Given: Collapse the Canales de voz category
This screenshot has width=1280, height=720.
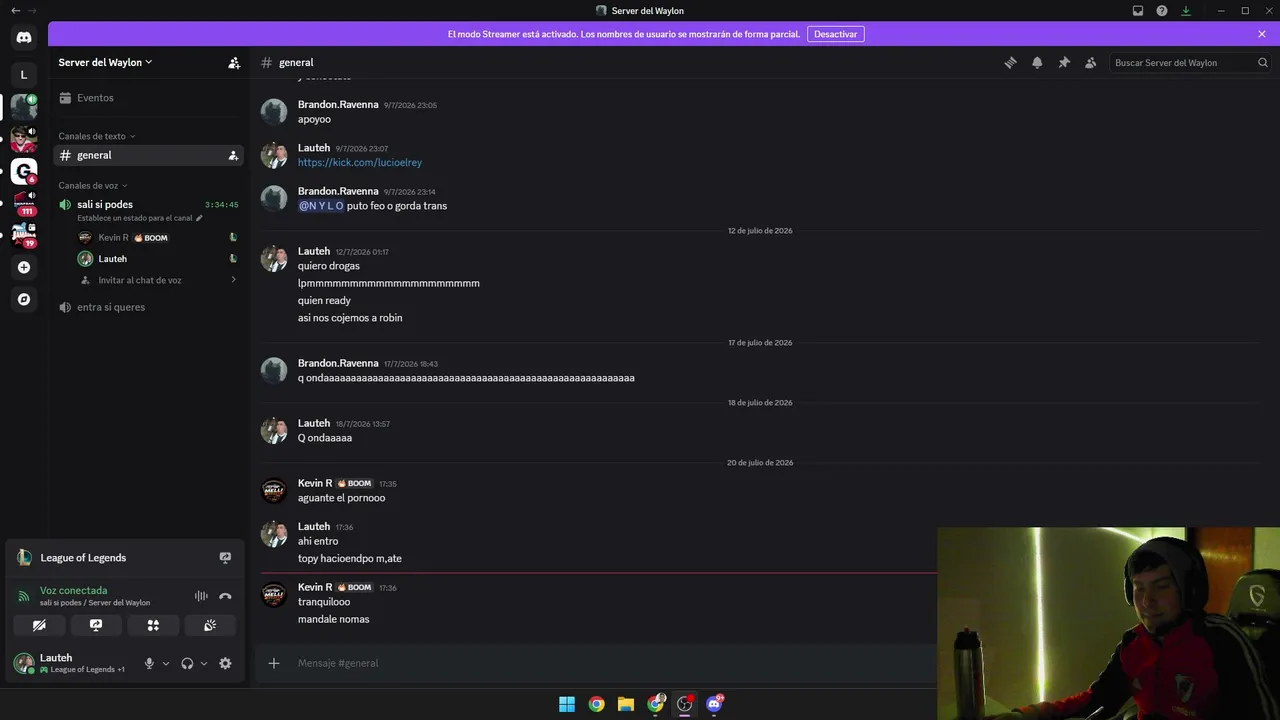Looking at the screenshot, I should point(92,186).
